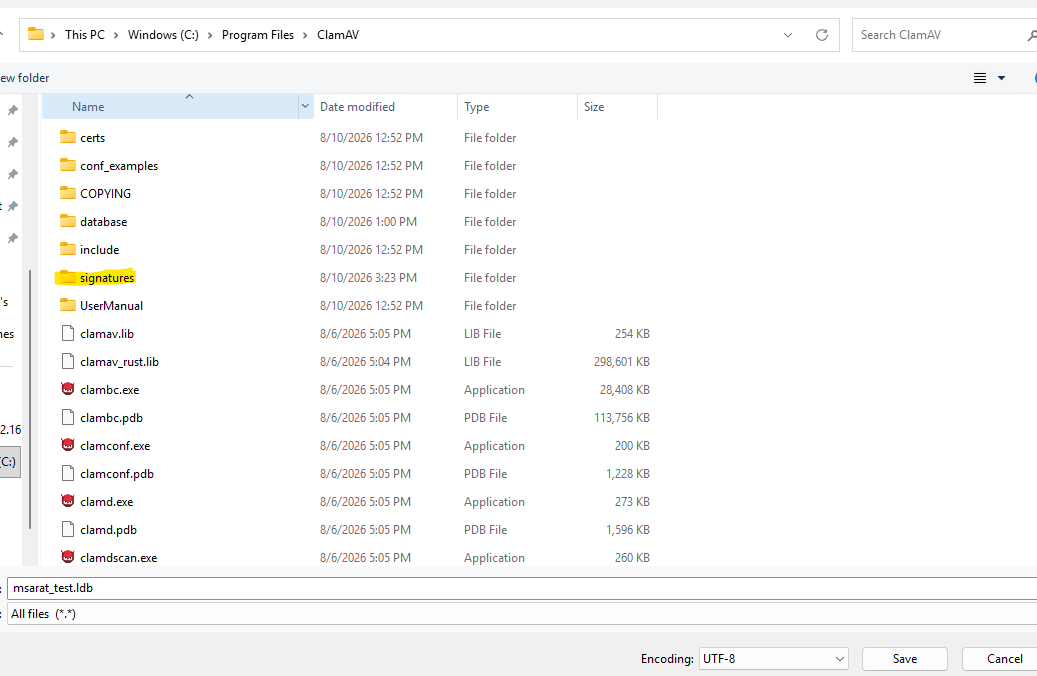Click the clamconf.pdb file icon

tap(67, 473)
